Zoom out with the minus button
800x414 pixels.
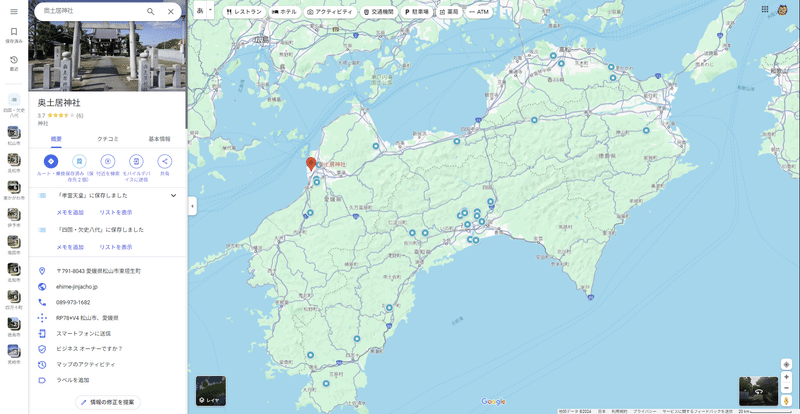[x=786, y=387]
